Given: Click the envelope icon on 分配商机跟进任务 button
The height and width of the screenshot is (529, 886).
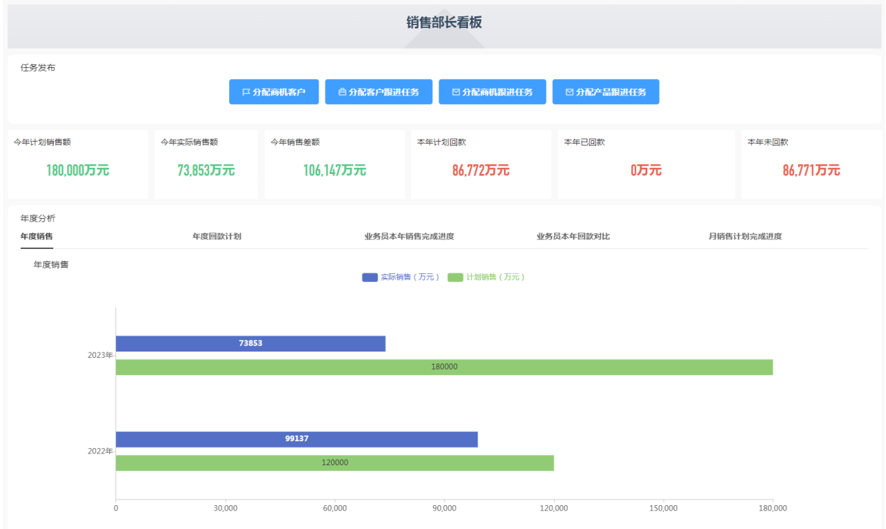Looking at the screenshot, I should [456, 92].
